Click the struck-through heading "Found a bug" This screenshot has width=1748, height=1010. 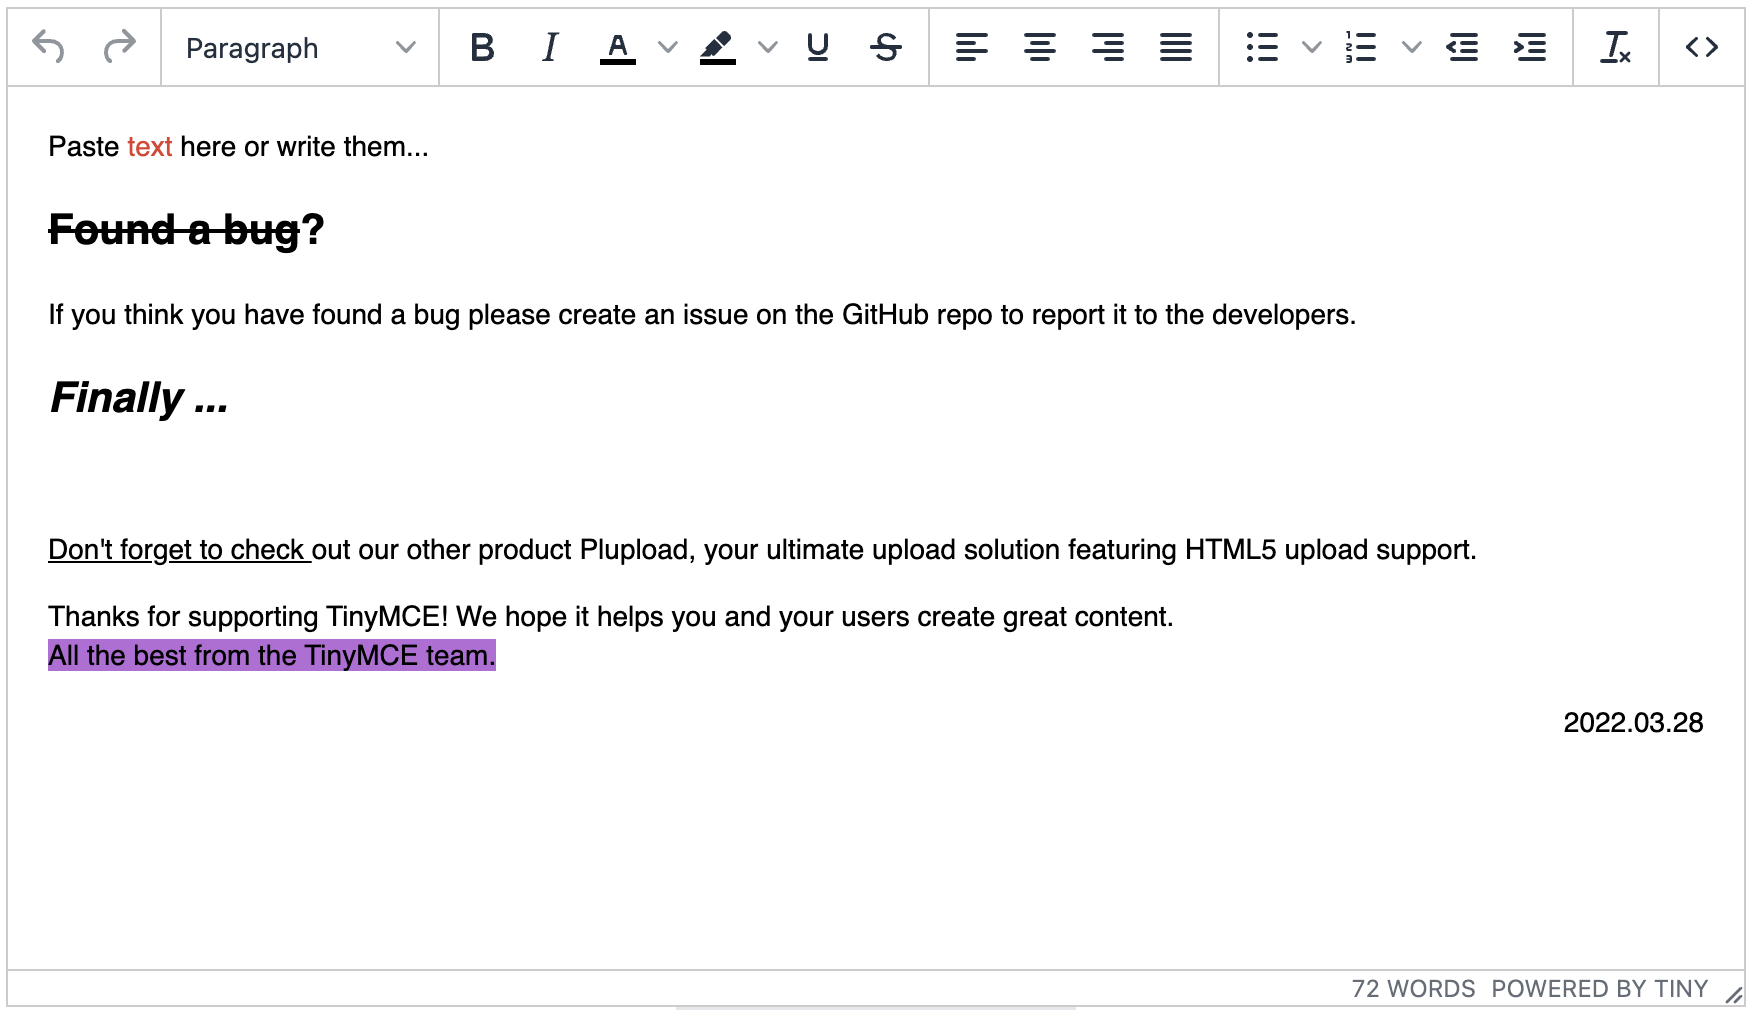click(x=174, y=230)
